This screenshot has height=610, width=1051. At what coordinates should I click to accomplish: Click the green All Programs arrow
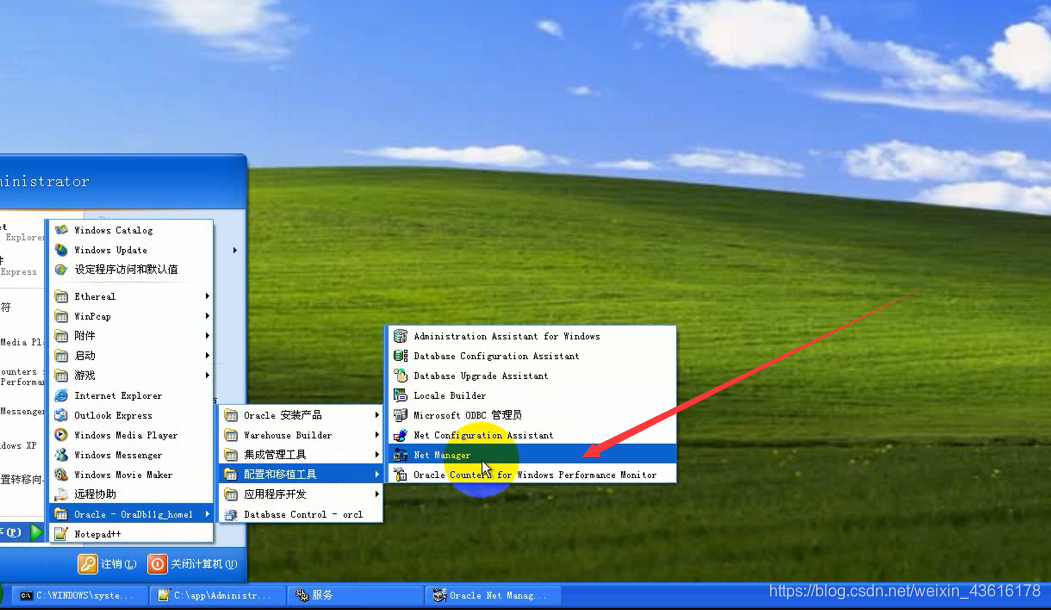(36, 533)
